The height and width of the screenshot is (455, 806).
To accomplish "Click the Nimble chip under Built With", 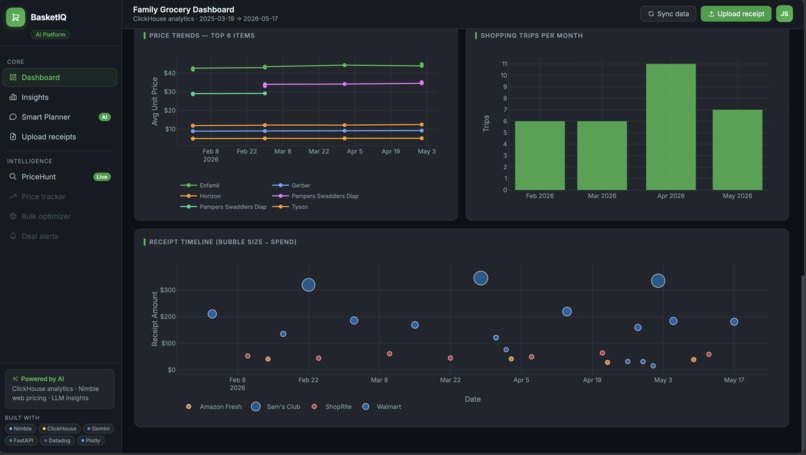I will (21, 429).
